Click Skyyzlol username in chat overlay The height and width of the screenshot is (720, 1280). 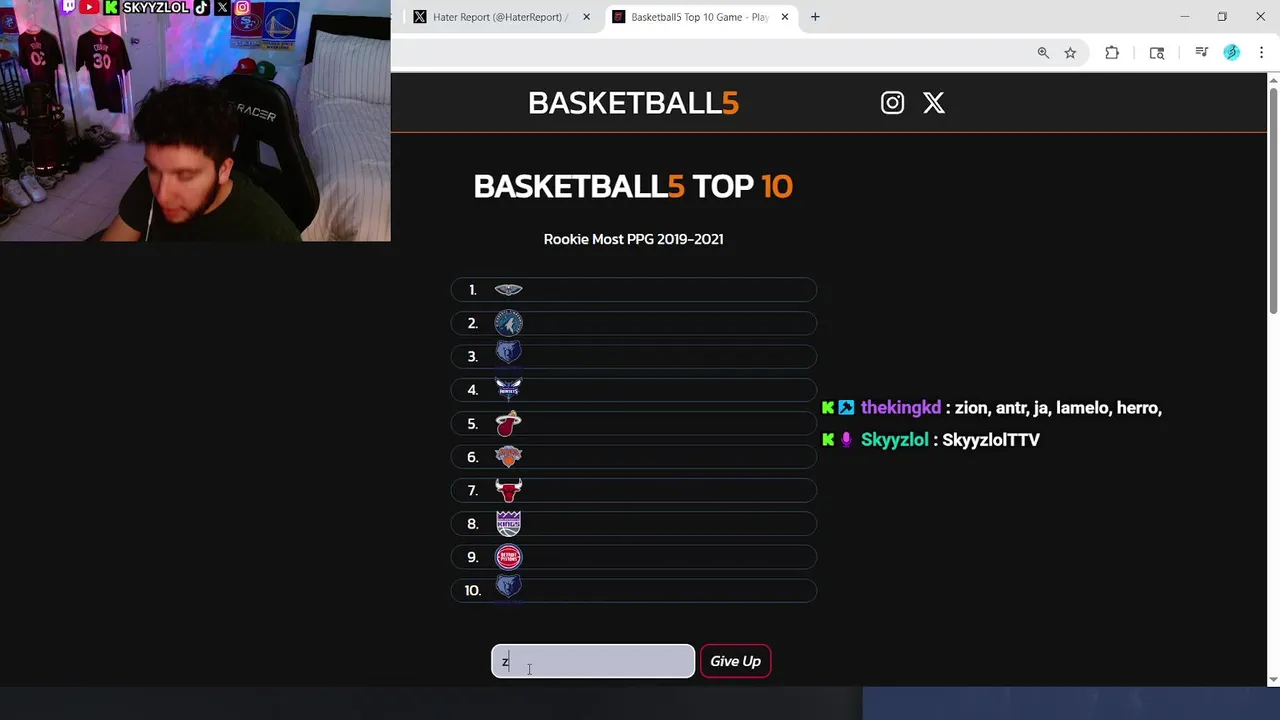894,440
